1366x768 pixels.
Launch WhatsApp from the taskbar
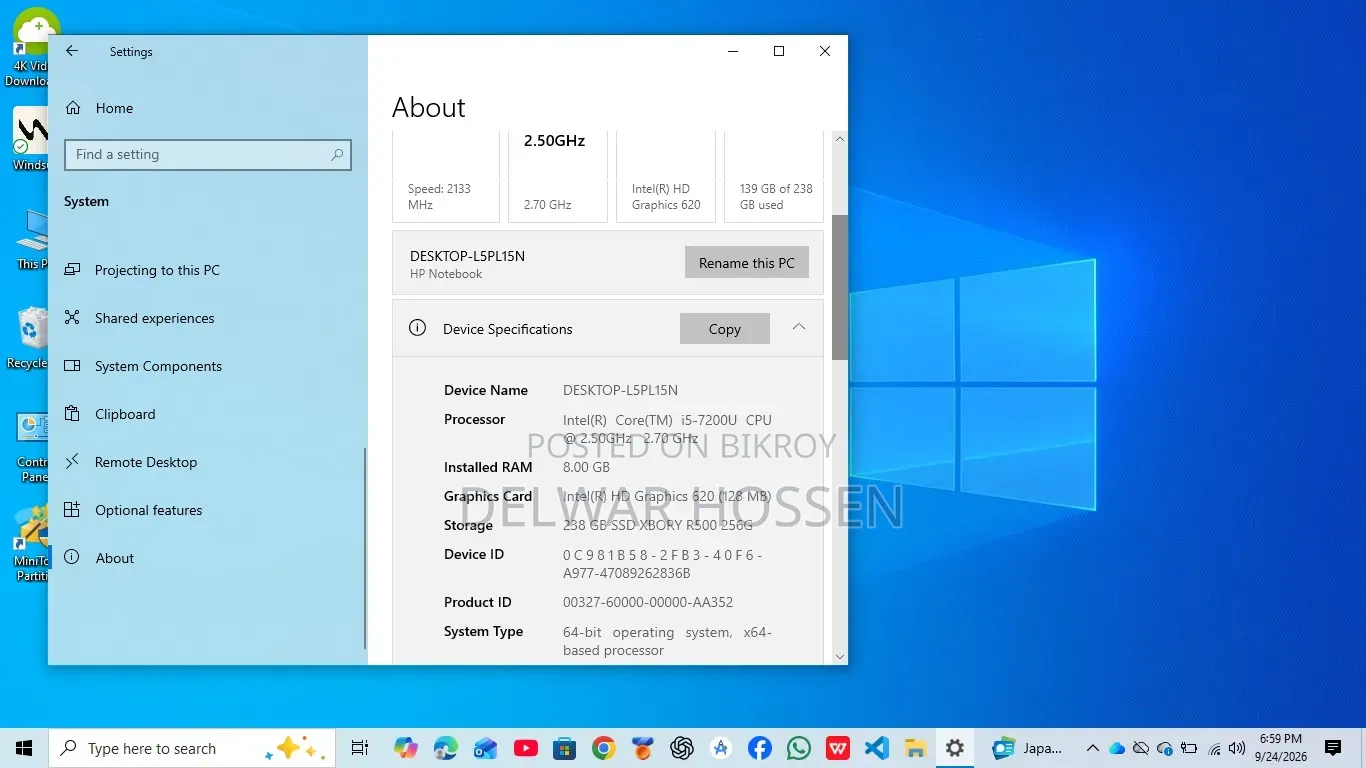(x=799, y=748)
